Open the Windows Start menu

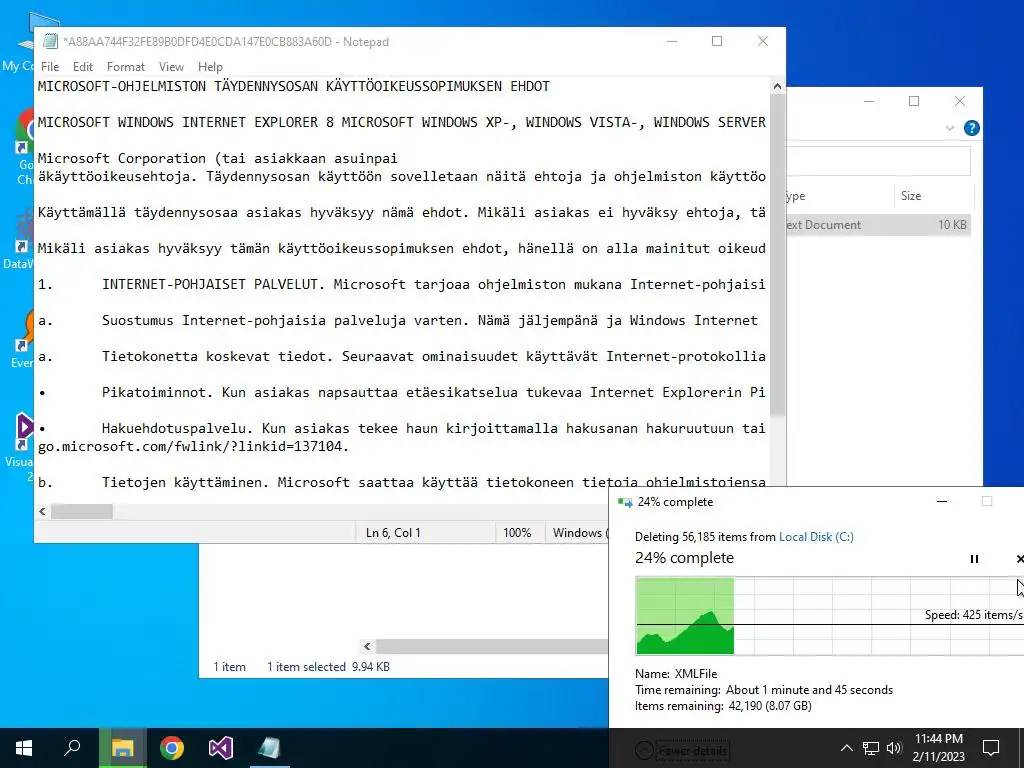click(x=24, y=748)
